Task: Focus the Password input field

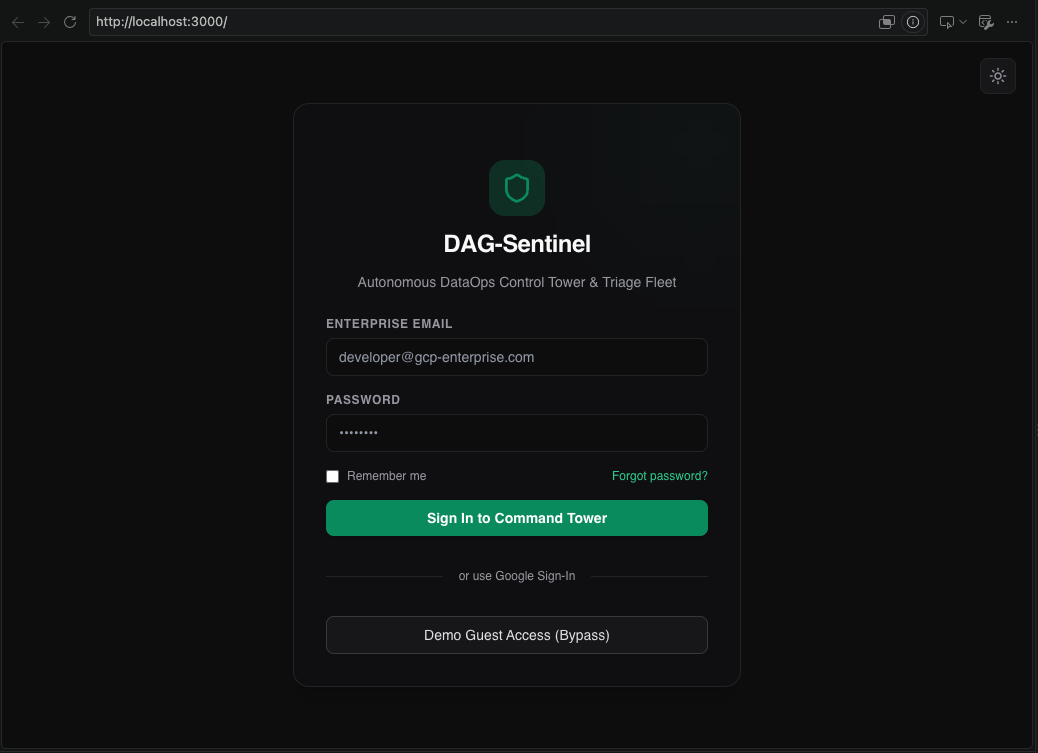Action: point(517,433)
